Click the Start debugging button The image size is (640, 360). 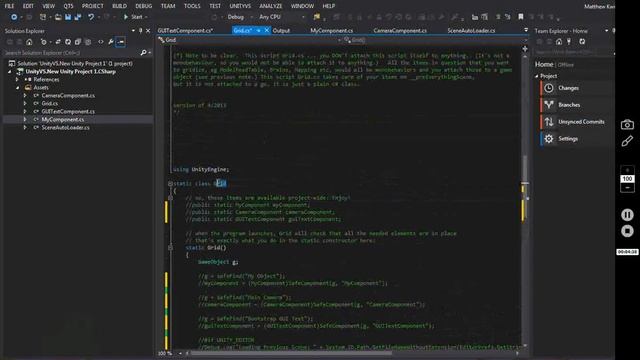(x=133, y=17)
